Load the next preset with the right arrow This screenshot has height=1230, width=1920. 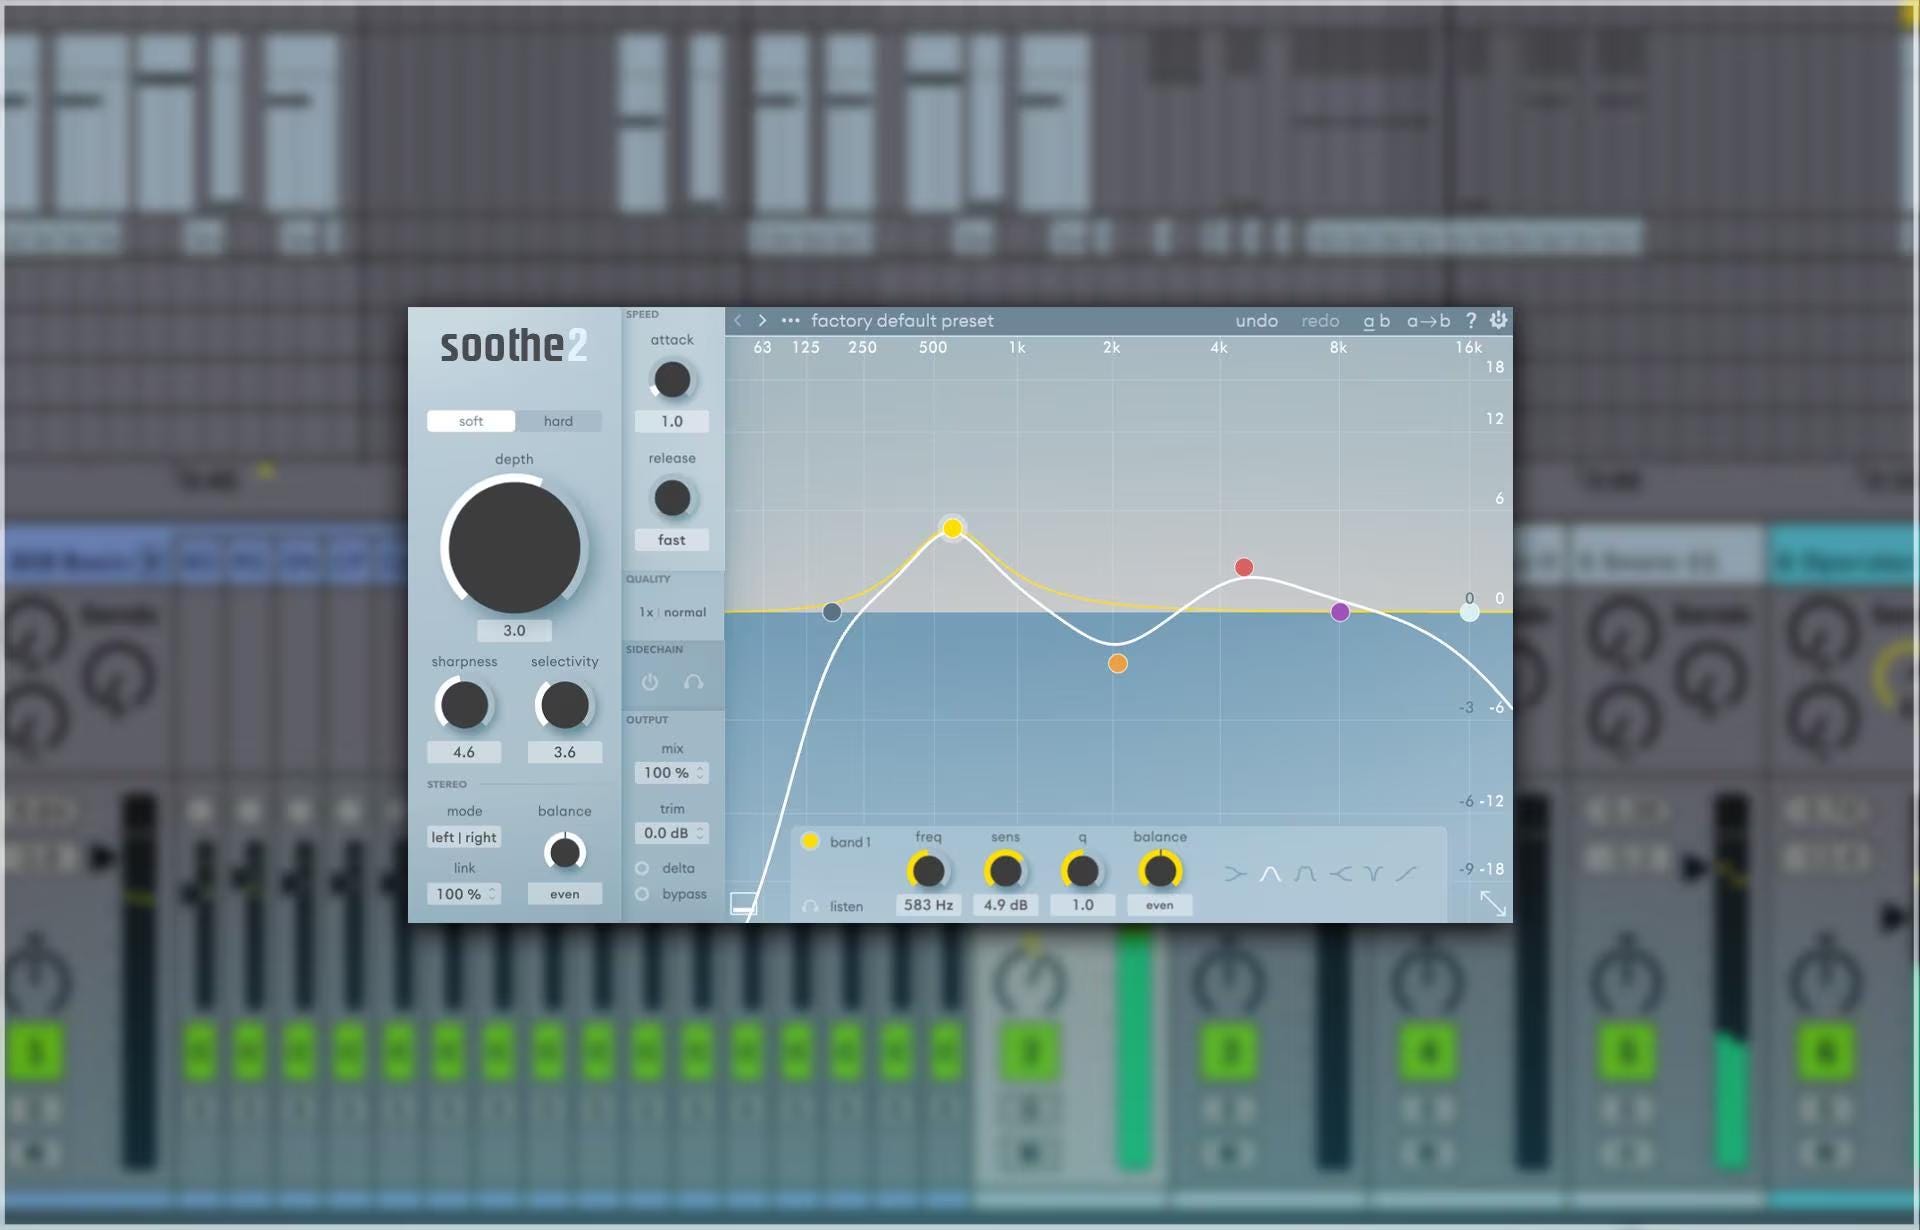pos(762,321)
